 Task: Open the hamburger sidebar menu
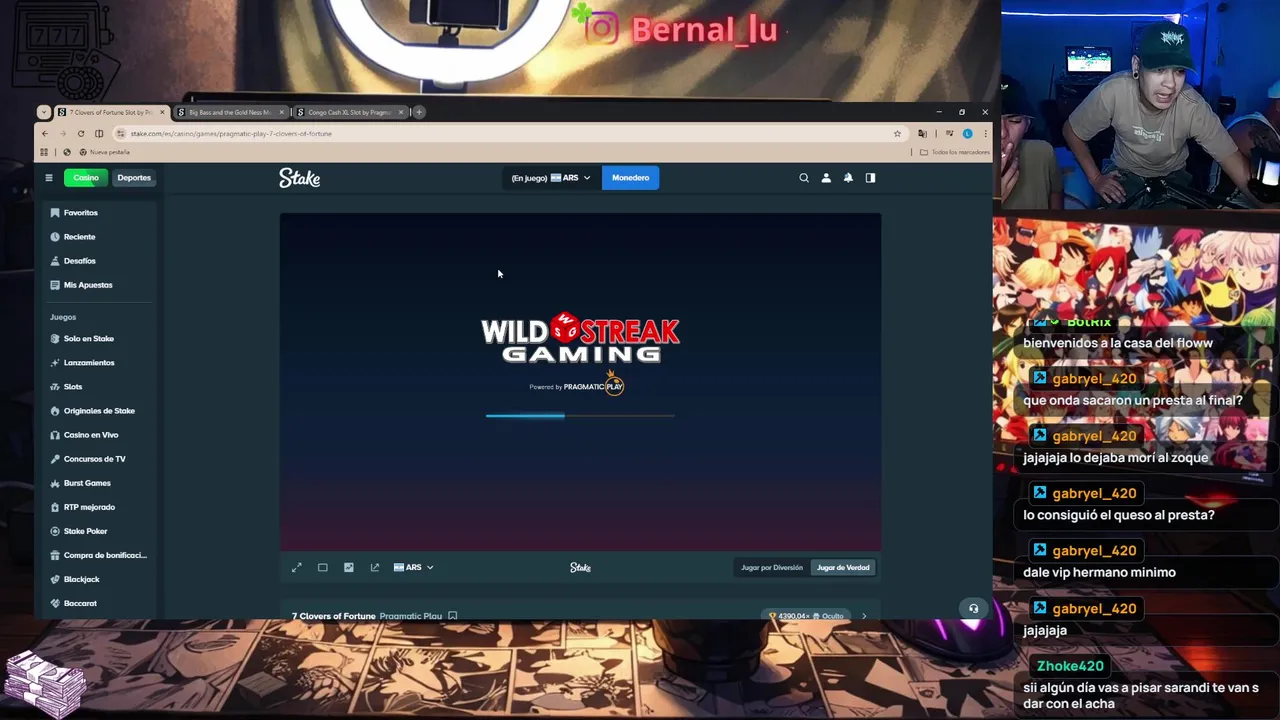(48, 178)
